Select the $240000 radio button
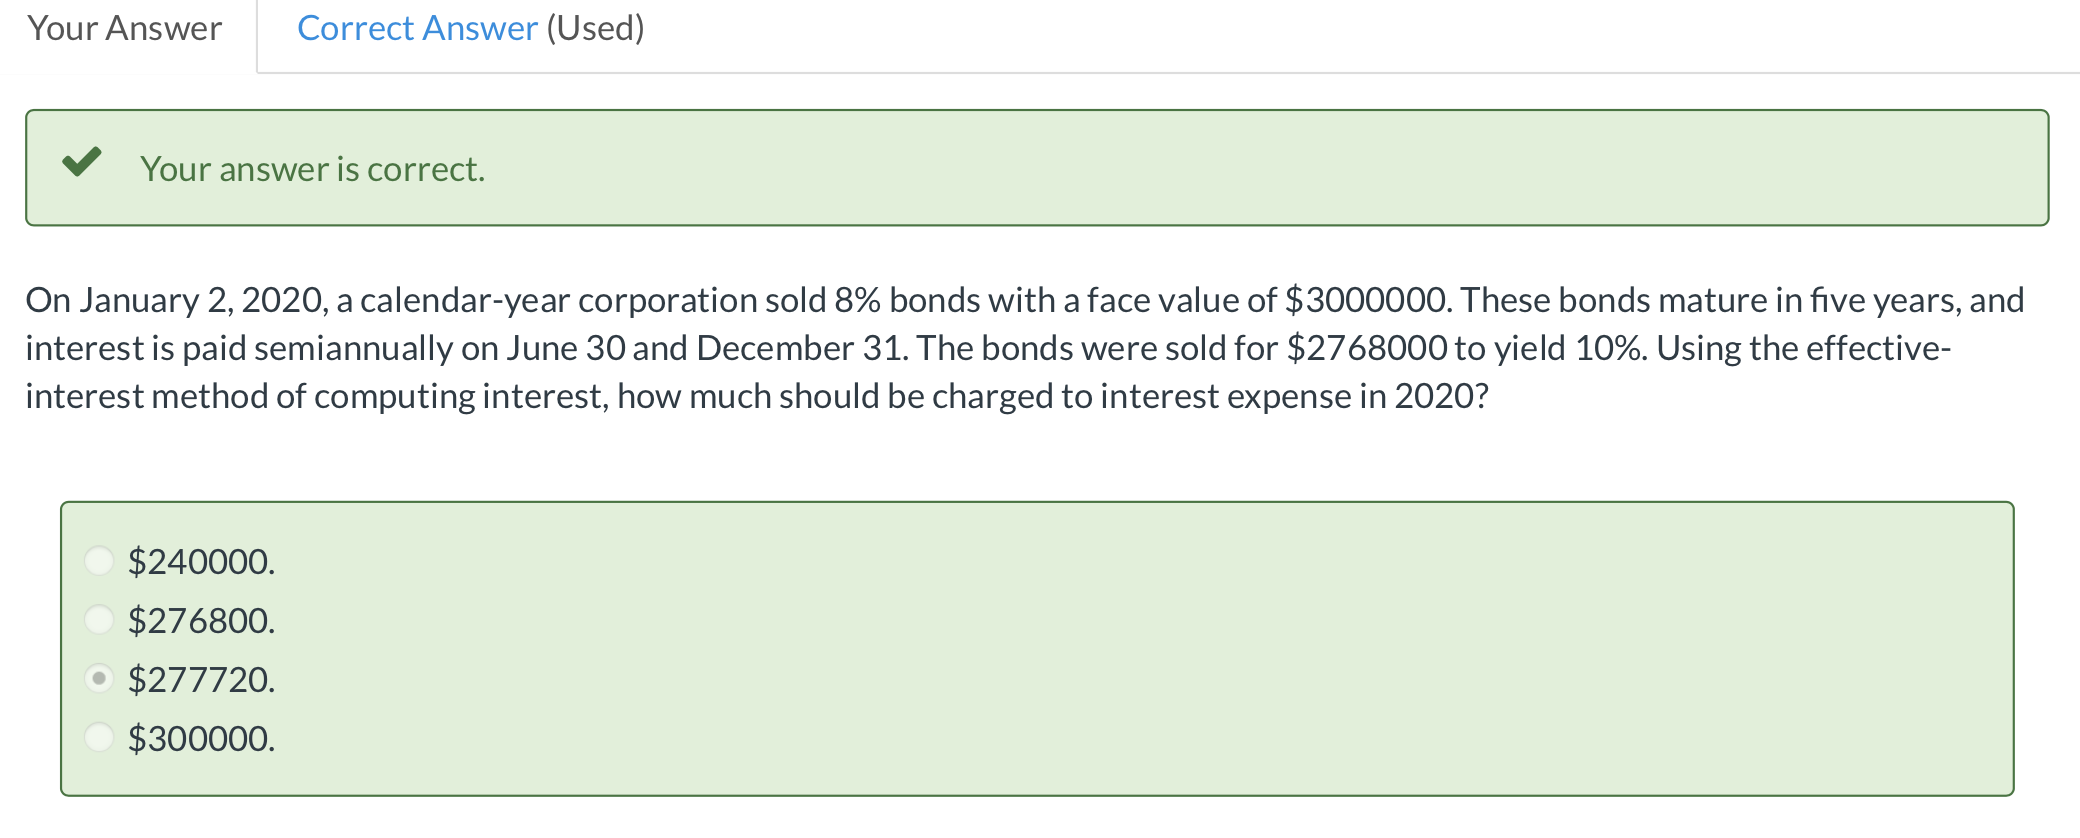Image resolution: width=2080 pixels, height=838 pixels. click(x=99, y=560)
